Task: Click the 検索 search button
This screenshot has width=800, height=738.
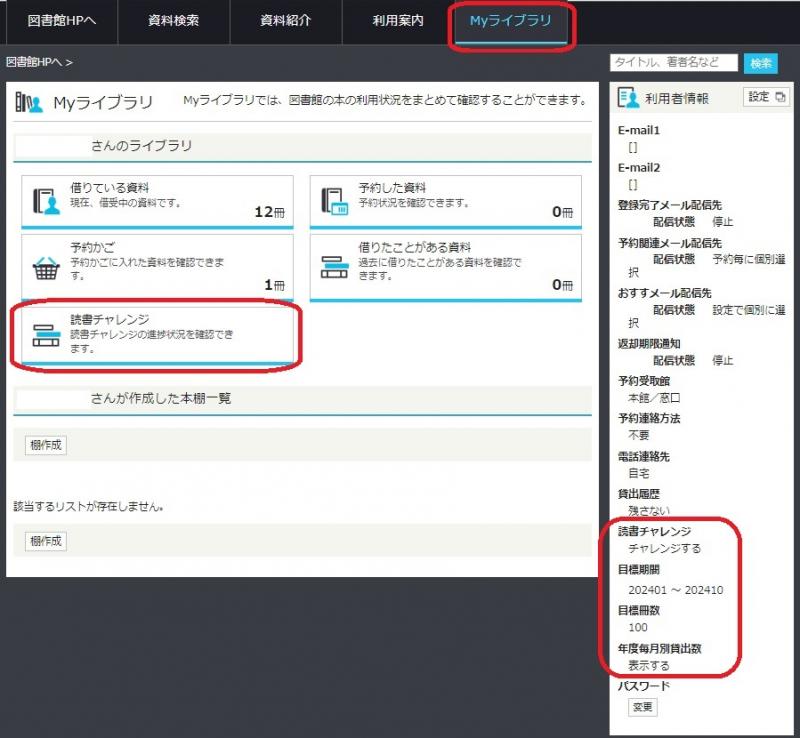Action: pos(760,63)
